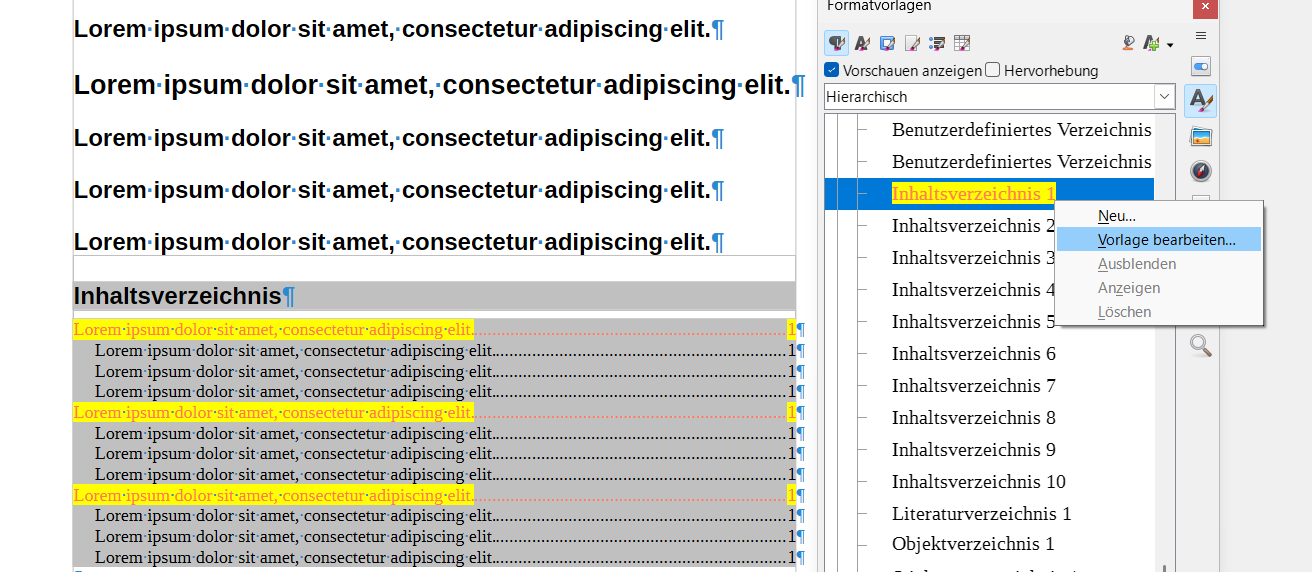Image resolution: width=1312 pixels, height=572 pixels.
Task: Activate Fill Format Mode watering can
Action: tap(1128, 43)
